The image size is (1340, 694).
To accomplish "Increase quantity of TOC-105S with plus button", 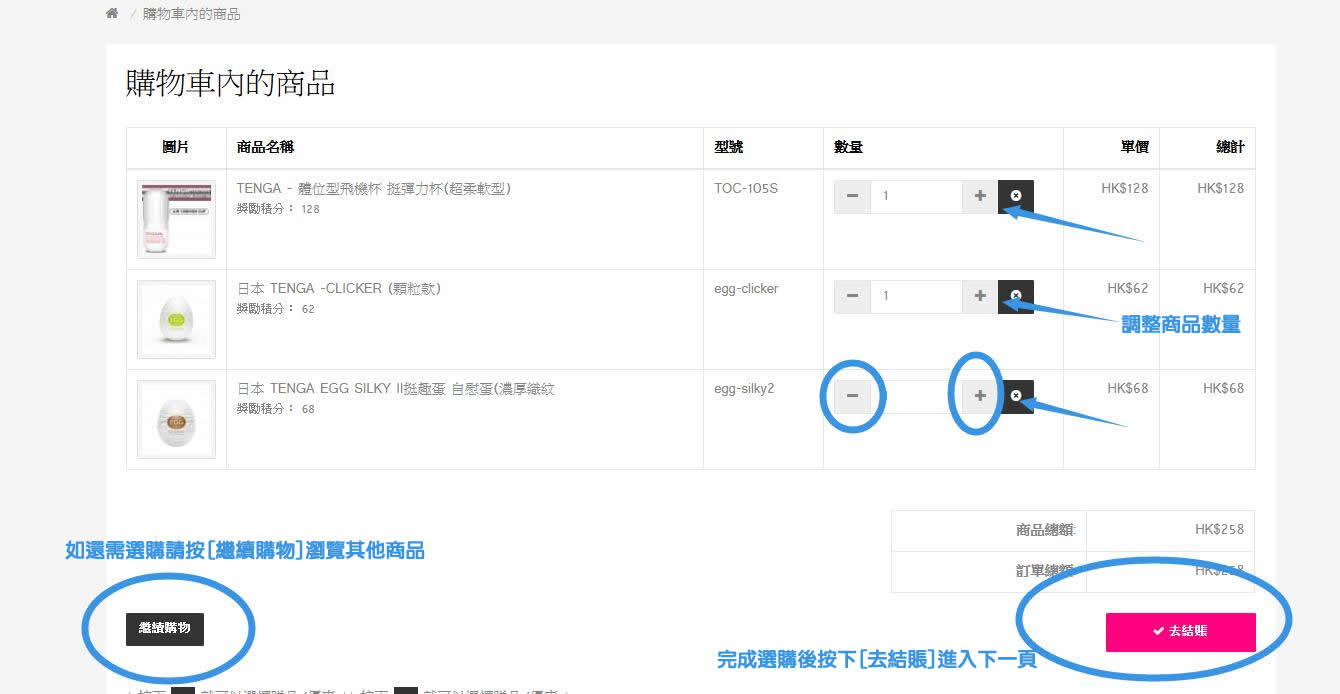I will pyautogui.click(x=980, y=196).
